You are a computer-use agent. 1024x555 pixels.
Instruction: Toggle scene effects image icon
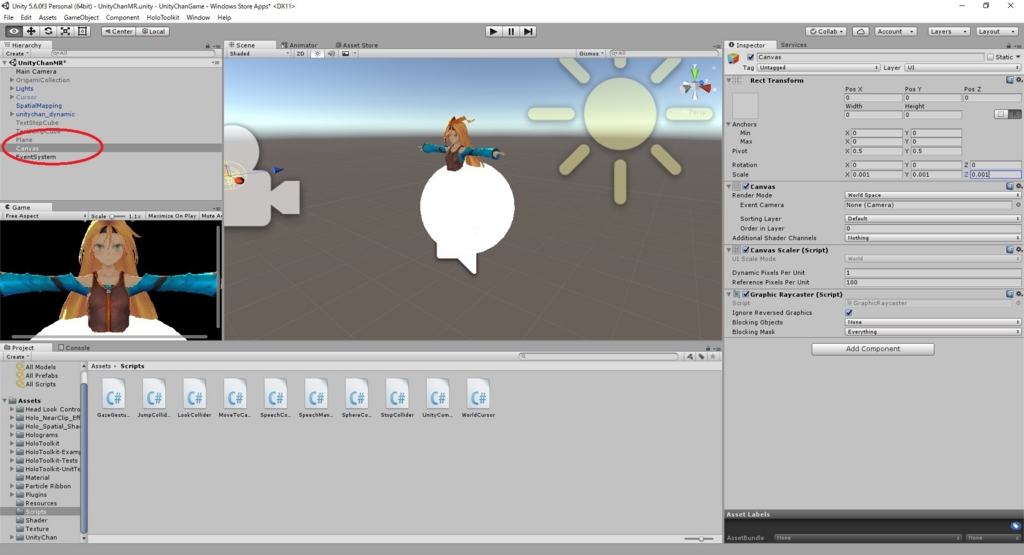(x=345, y=54)
